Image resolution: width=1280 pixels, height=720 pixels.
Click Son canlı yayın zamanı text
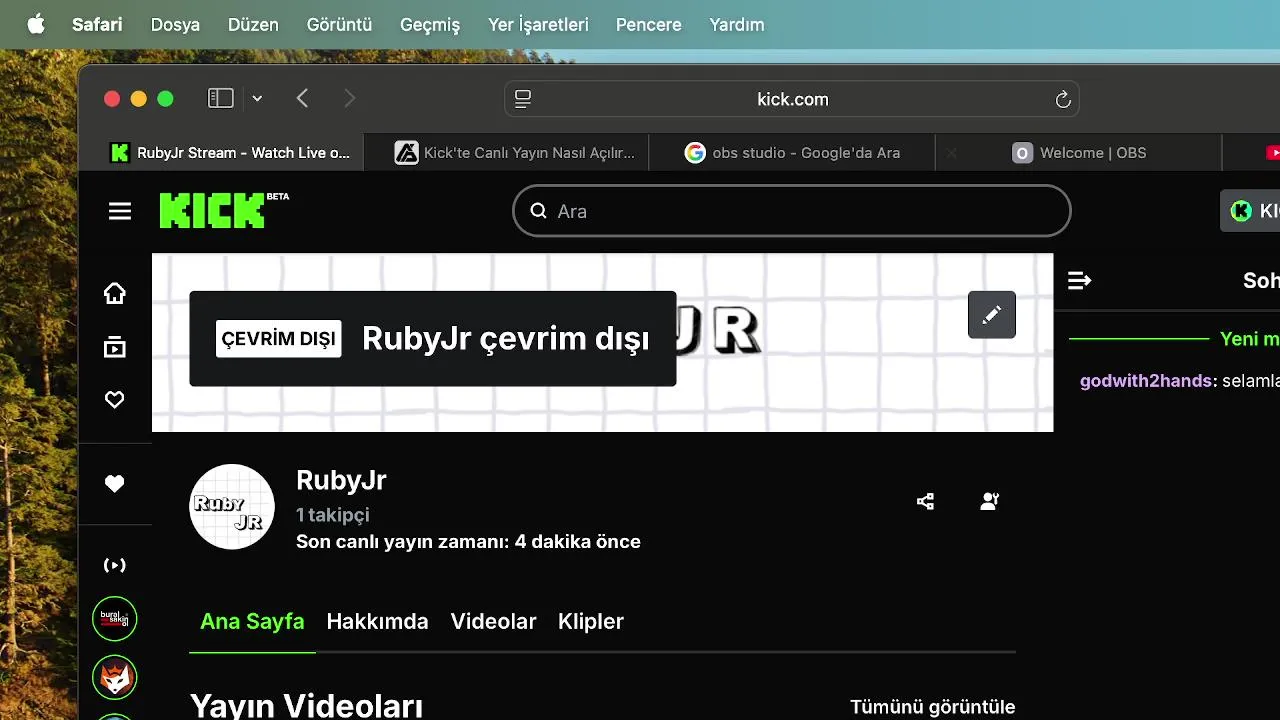pos(468,542)
